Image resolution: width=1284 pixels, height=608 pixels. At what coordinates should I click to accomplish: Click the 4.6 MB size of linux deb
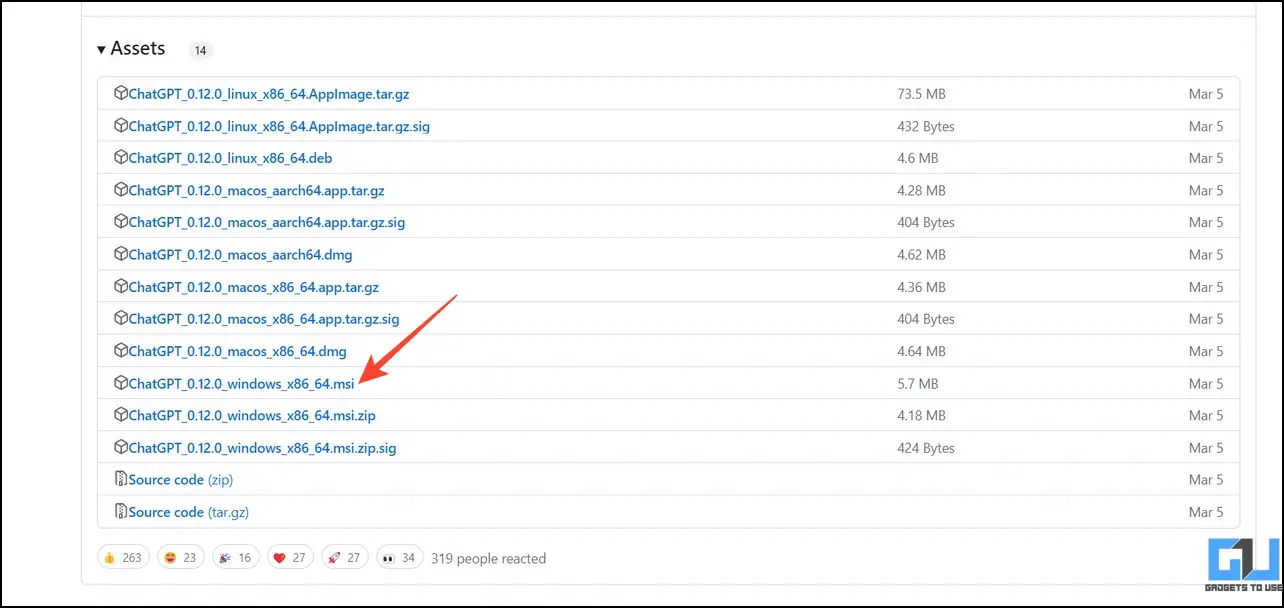click(x=918, y=158)
